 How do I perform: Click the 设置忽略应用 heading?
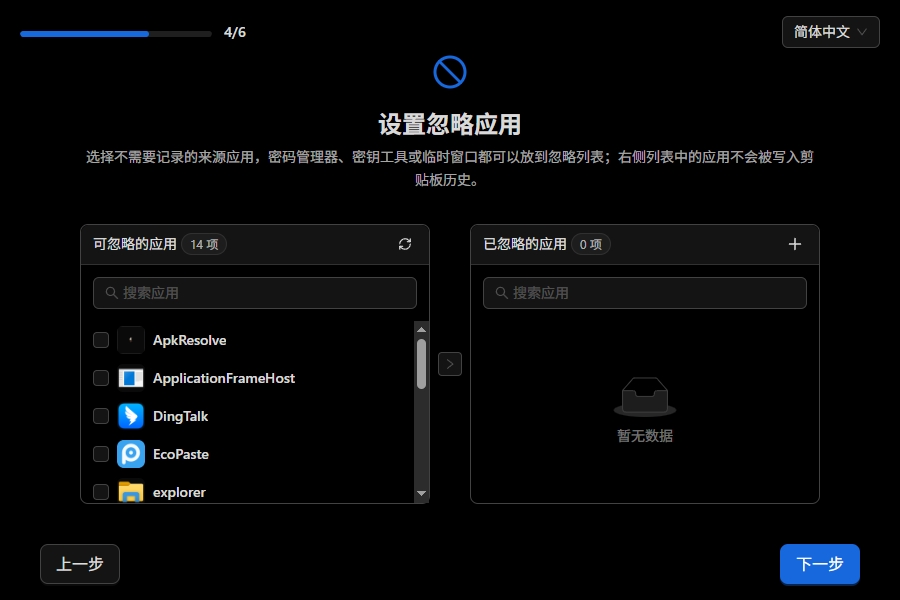coord(449,124)
